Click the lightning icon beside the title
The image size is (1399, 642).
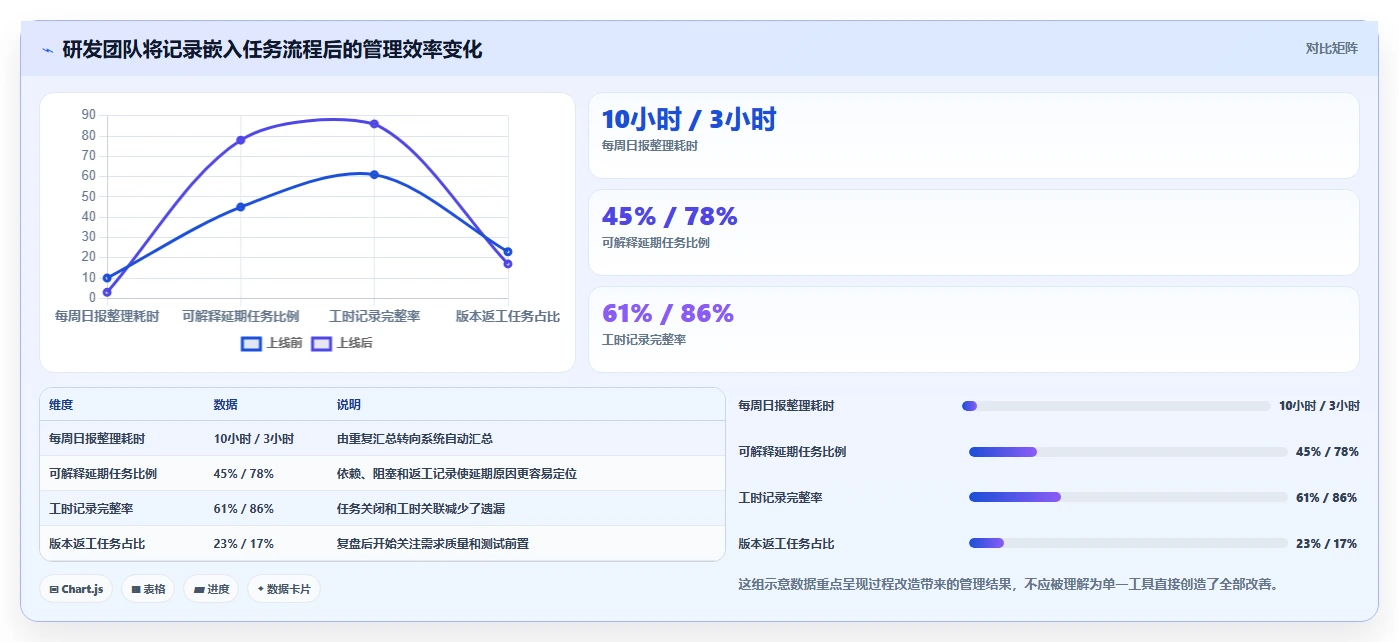[47, 50]
